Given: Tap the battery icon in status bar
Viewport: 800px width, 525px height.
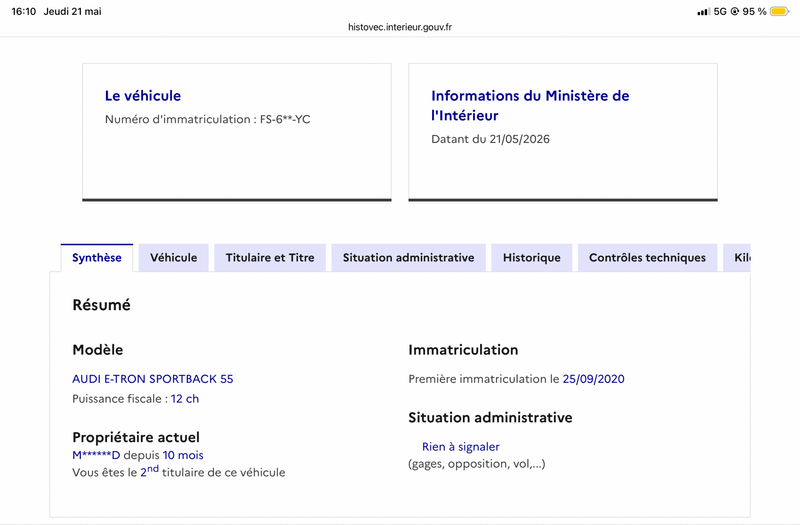Looking at the screenshot, I should [x=780, y=11].
